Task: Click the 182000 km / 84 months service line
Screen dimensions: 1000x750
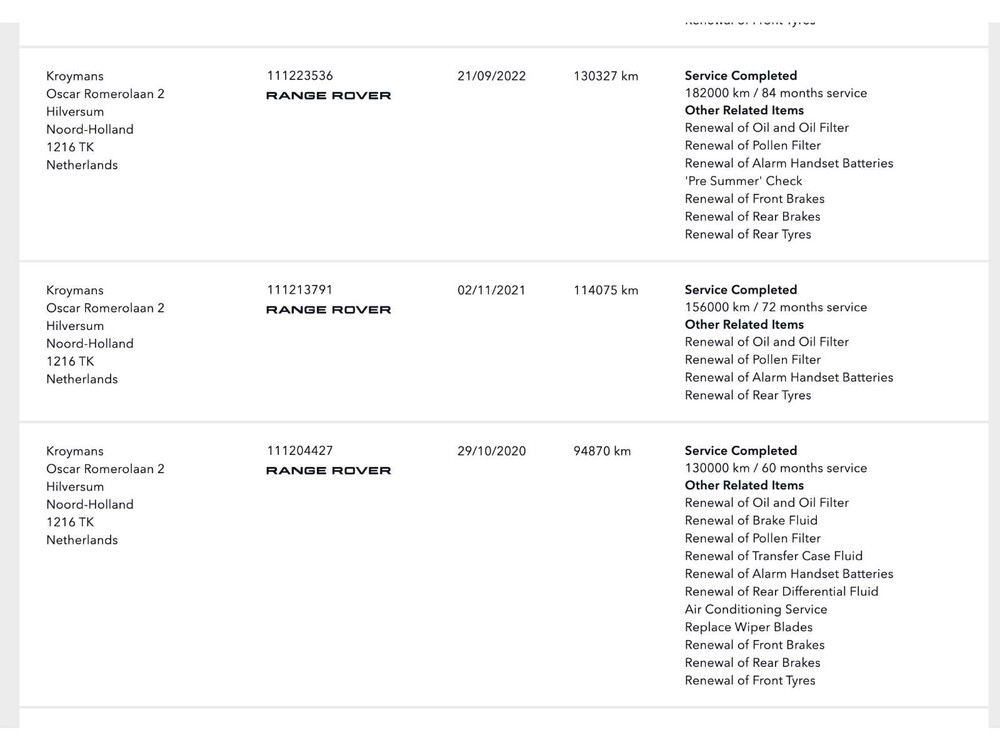Action: (775, 93)
